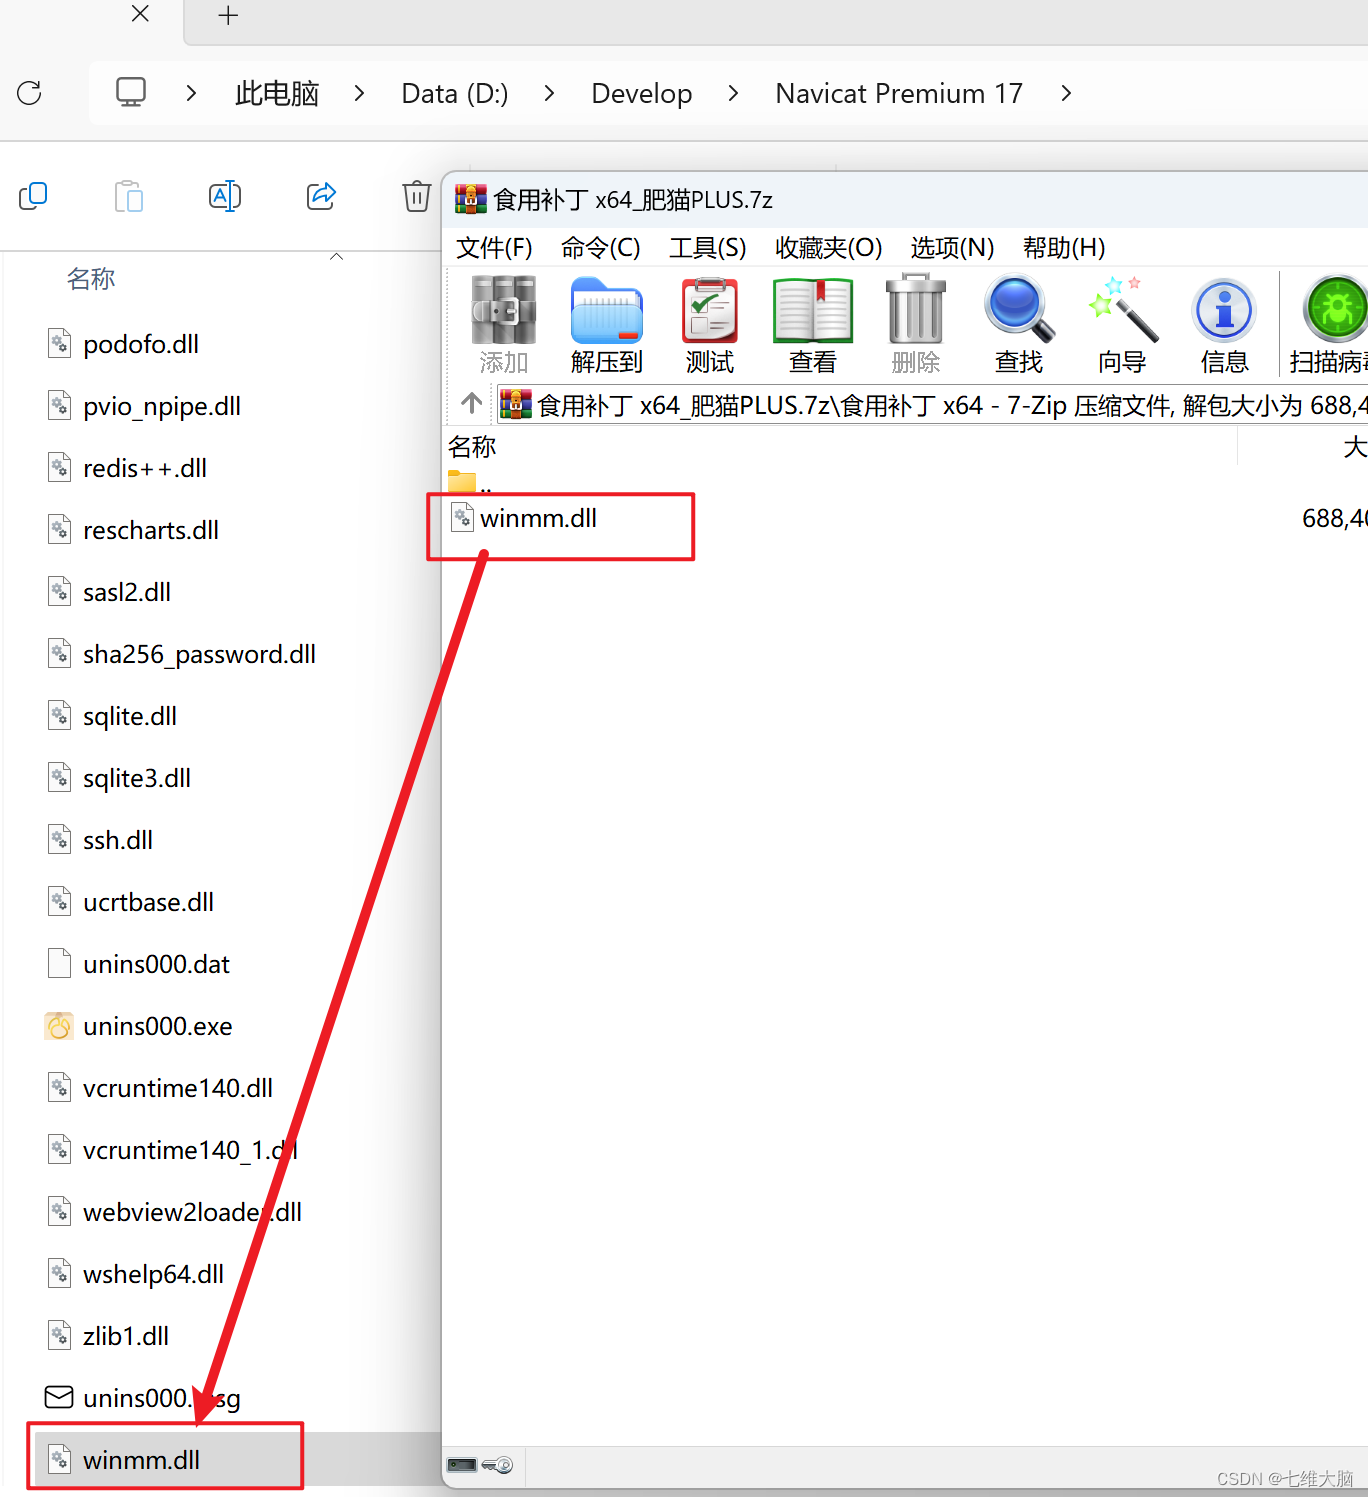Click the Explorer copy icon
The width and height of the screenshot is (1368, 1497).
[33, 196]
